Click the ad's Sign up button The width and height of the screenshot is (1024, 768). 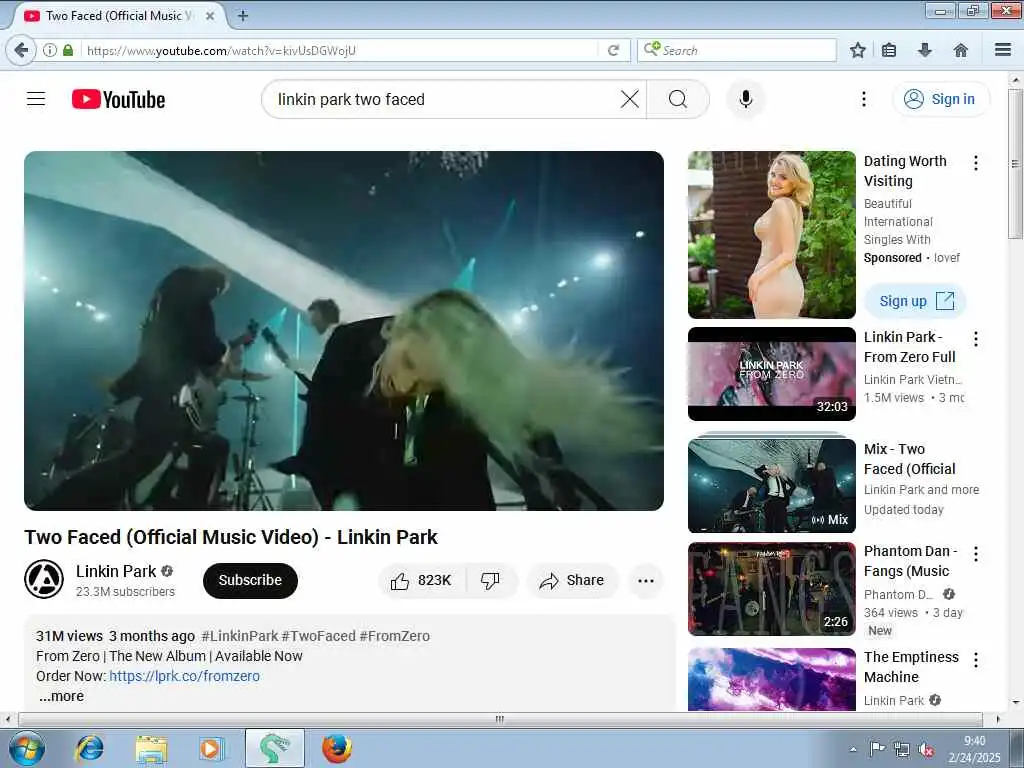coord(915,301)
